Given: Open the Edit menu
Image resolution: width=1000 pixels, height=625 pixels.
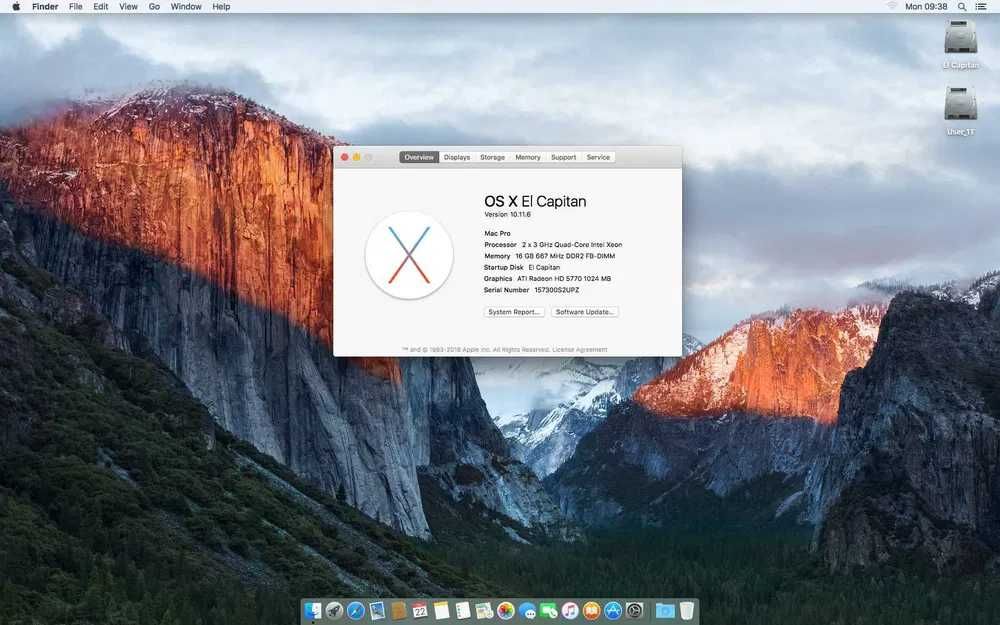Looking at the screenshot, I should point(101,6).
